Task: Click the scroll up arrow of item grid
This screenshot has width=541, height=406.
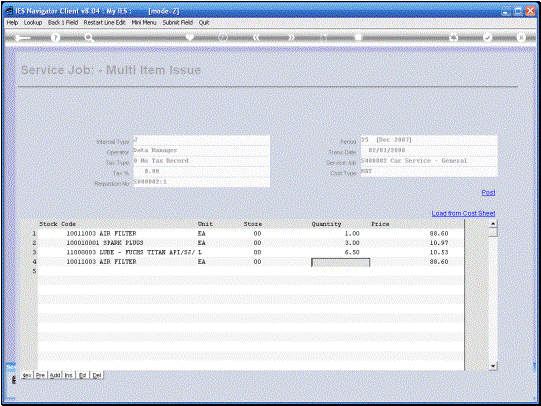Action: [493, 224]
